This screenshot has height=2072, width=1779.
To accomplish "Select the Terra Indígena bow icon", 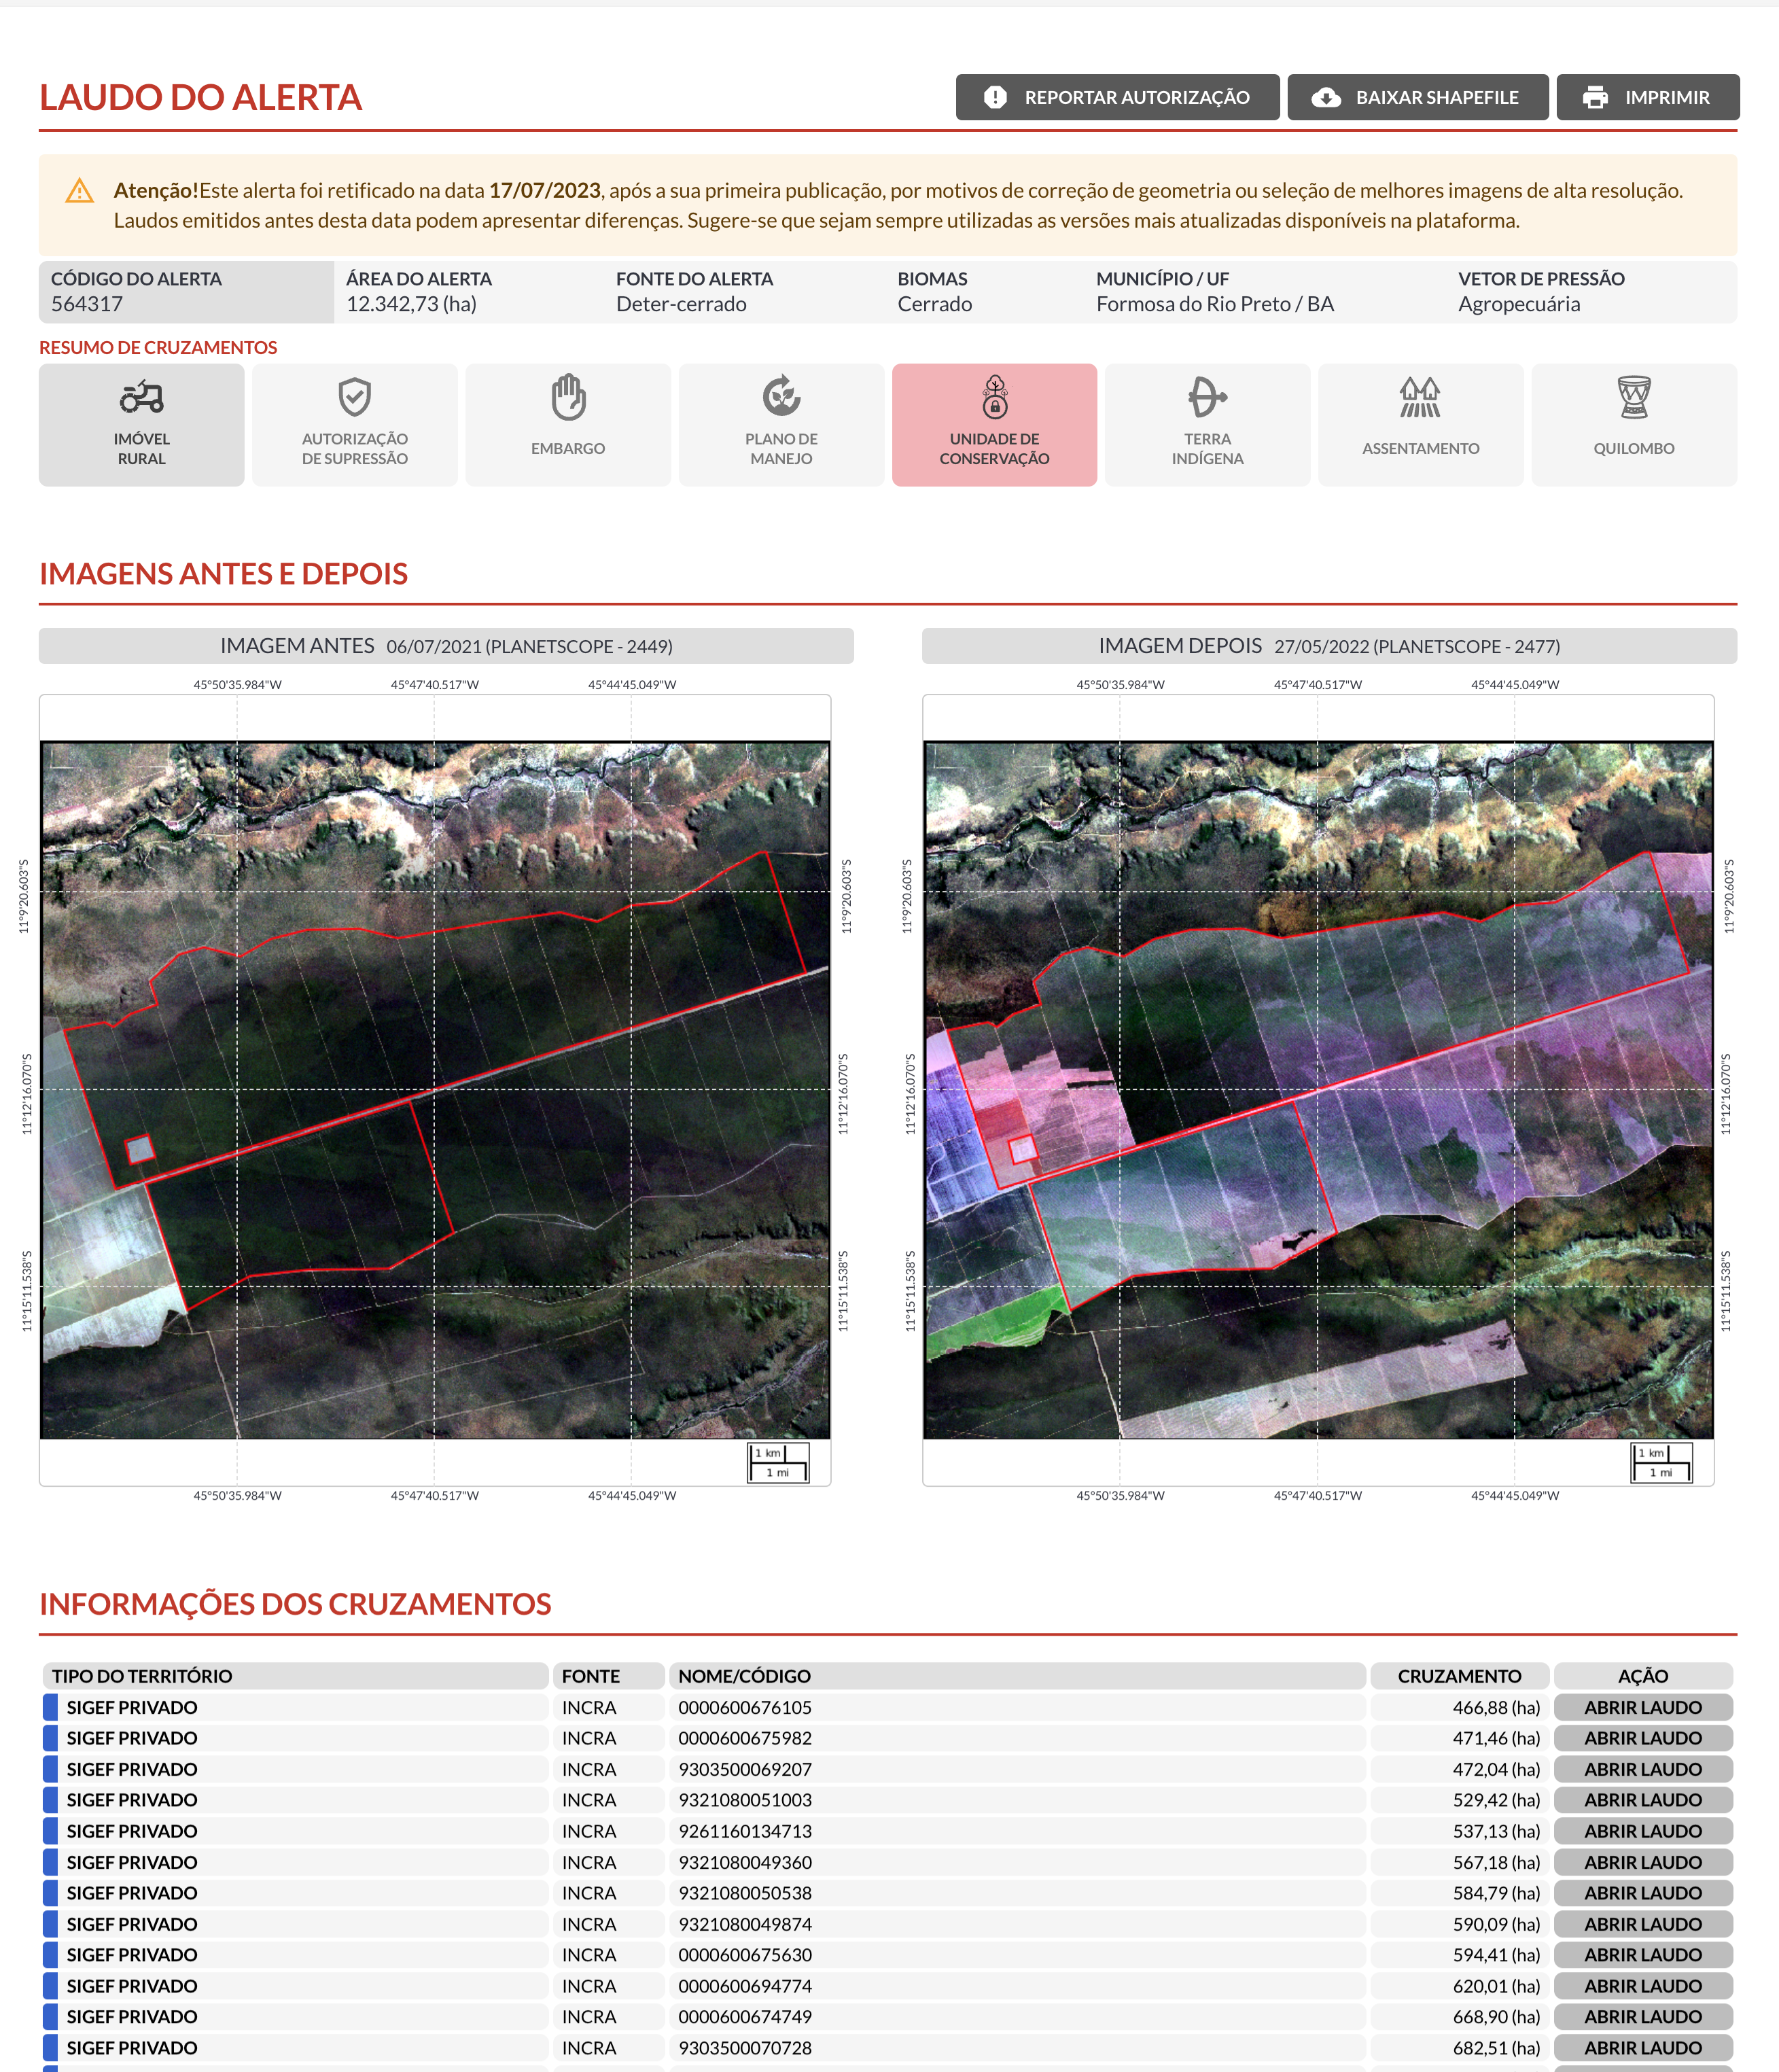I will point(1207,397).
